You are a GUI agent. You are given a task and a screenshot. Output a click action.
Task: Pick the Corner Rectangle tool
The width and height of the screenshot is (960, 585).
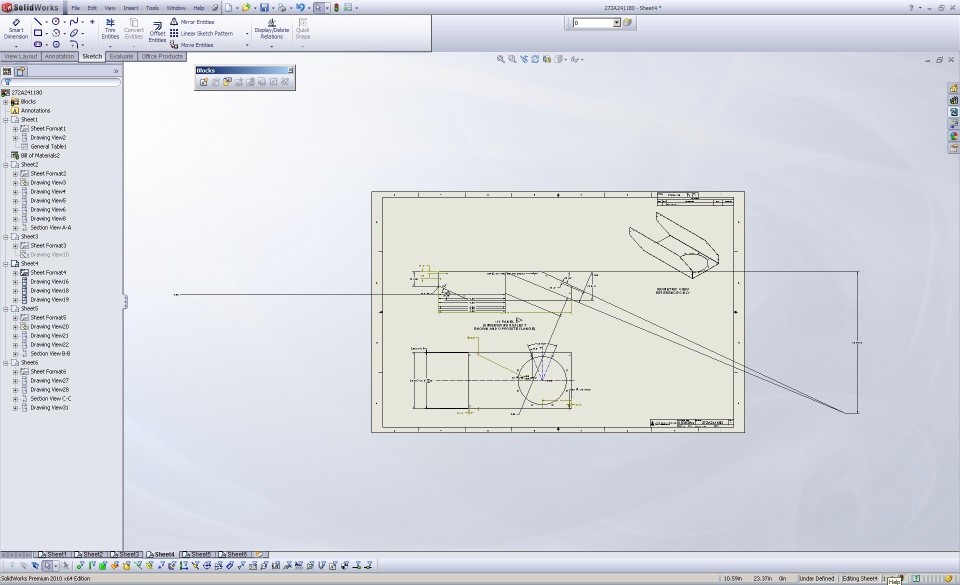[x=38, y=33]
